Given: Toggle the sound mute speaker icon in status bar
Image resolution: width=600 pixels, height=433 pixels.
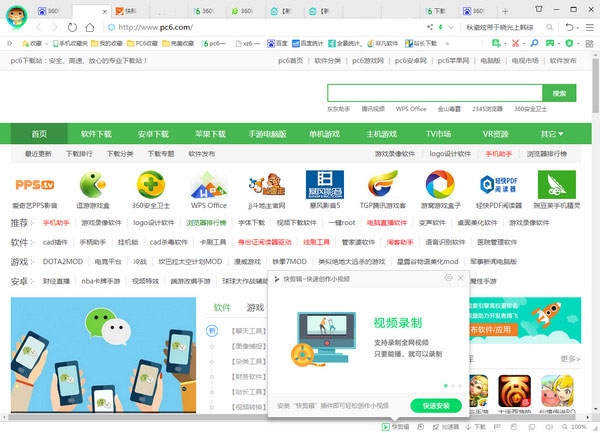Looking at the screenshot, I should [549, 426].
